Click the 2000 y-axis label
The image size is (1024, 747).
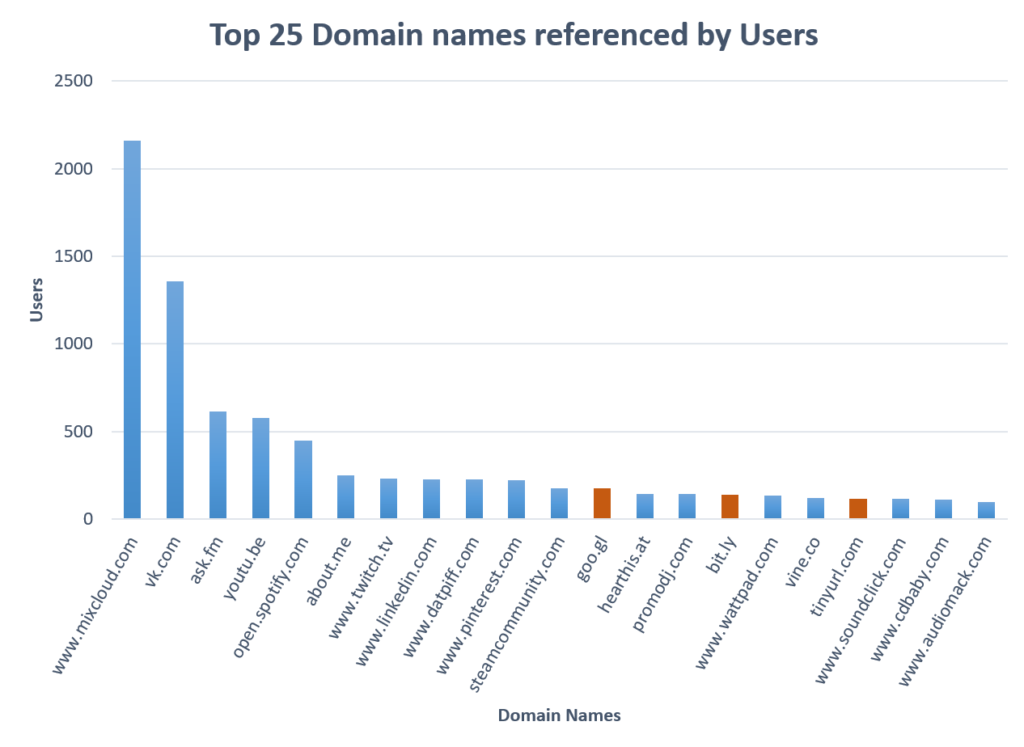pyautogui.click(x=73, y=168)
